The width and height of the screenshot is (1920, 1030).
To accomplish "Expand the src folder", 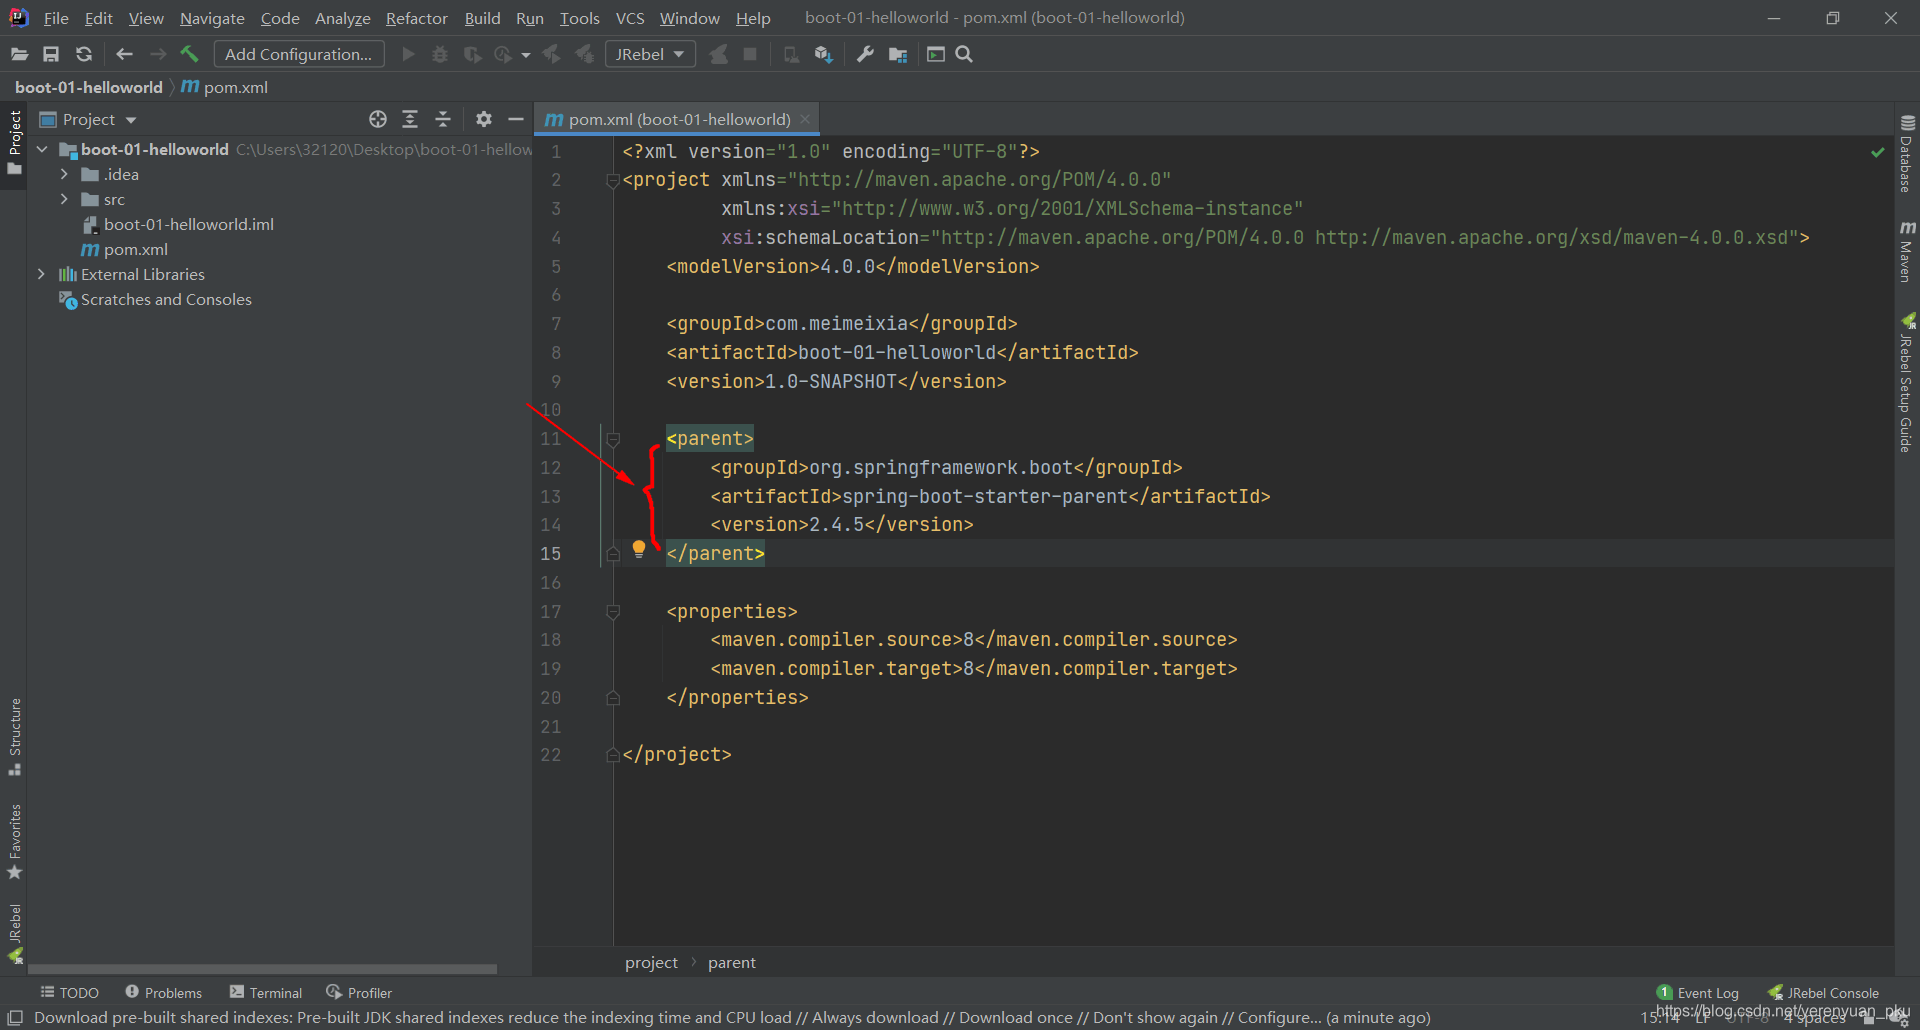I will (64, 199).
